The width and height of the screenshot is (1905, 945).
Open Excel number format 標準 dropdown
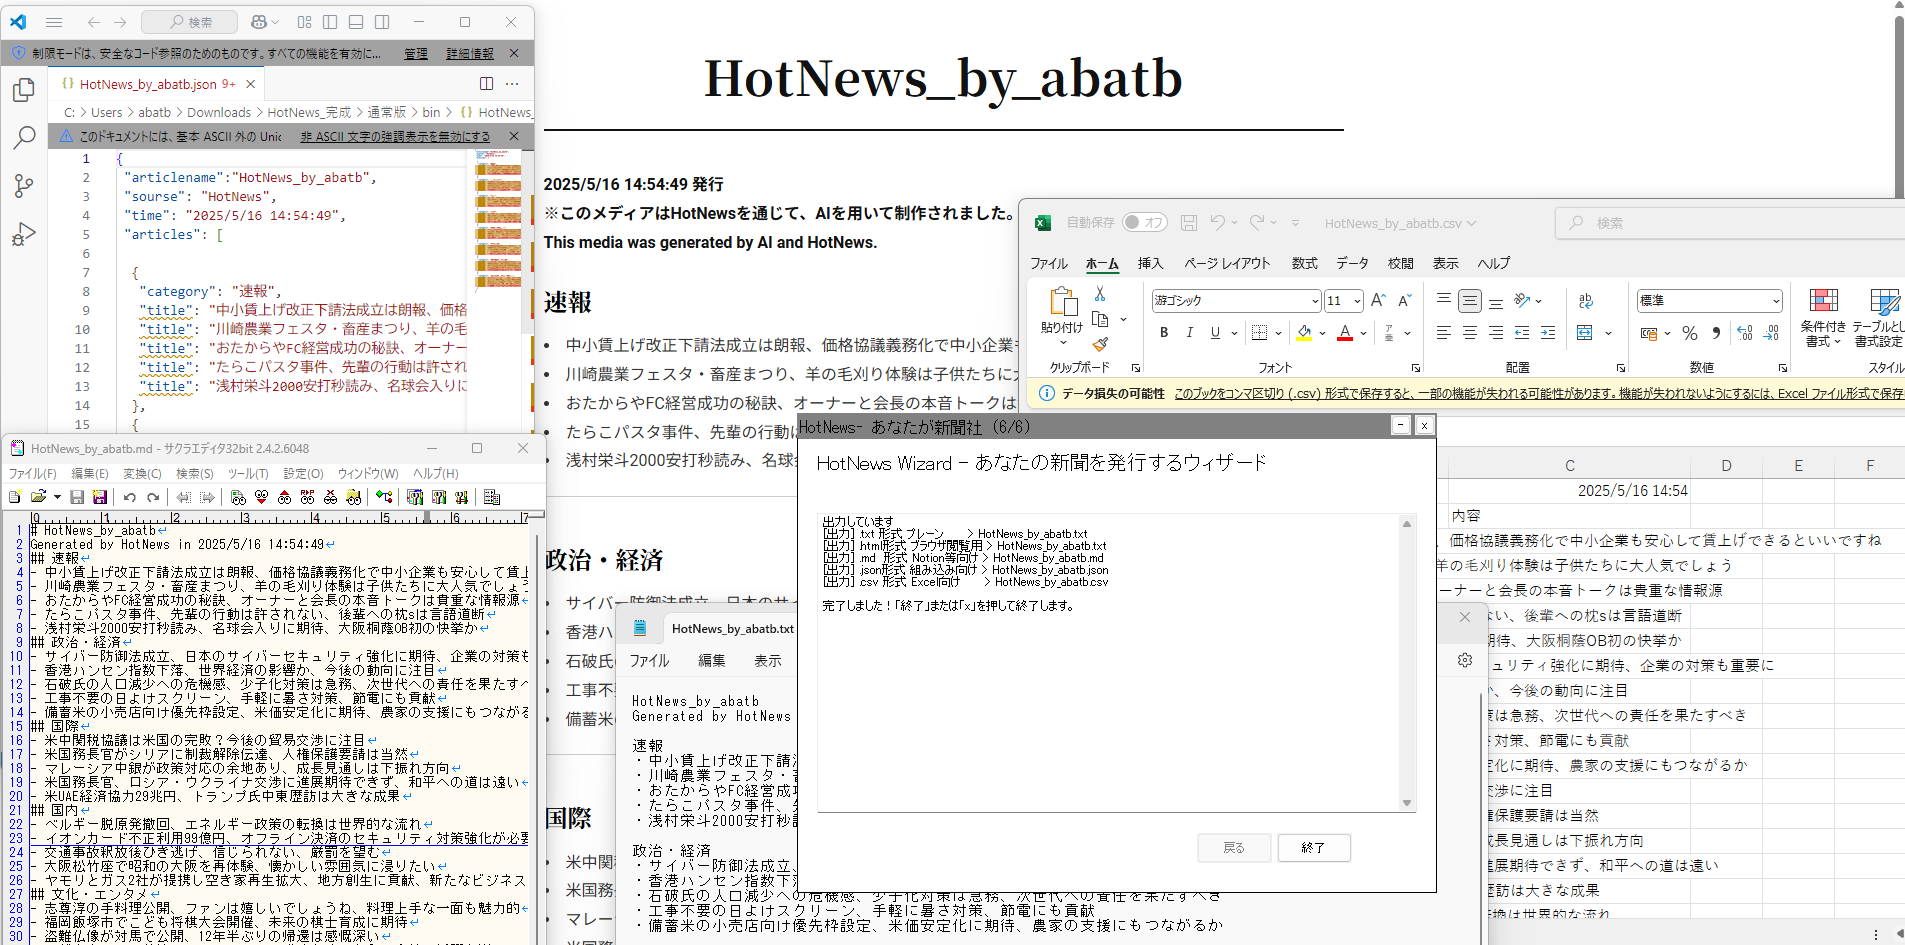pyautogui.click(x=1710, y=300)
